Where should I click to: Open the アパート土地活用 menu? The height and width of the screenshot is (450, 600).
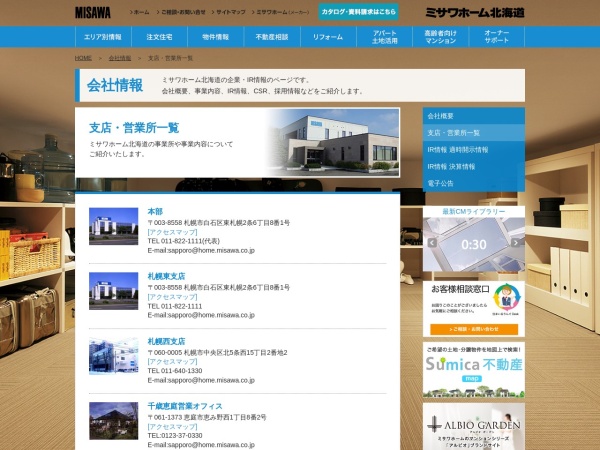pos(385,37)
